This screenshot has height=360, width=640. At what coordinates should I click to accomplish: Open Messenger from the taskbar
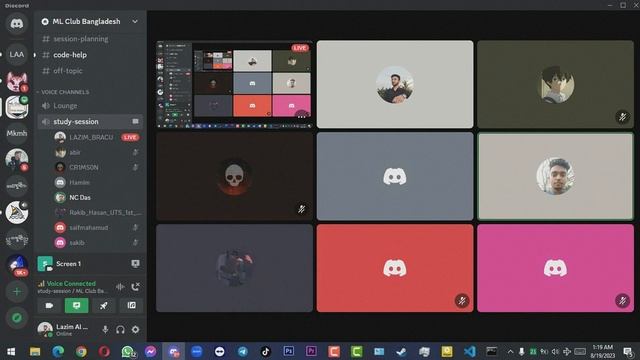point(151,351)
